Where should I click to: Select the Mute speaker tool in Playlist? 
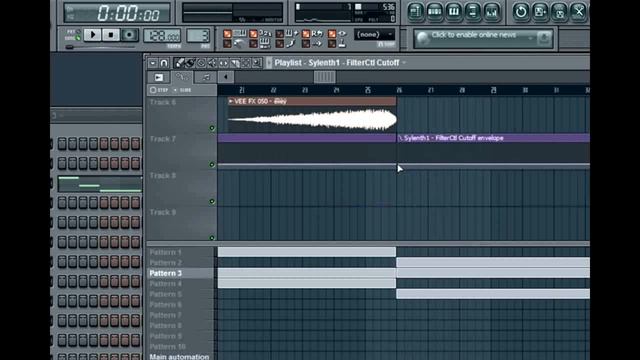click(212, 63)
